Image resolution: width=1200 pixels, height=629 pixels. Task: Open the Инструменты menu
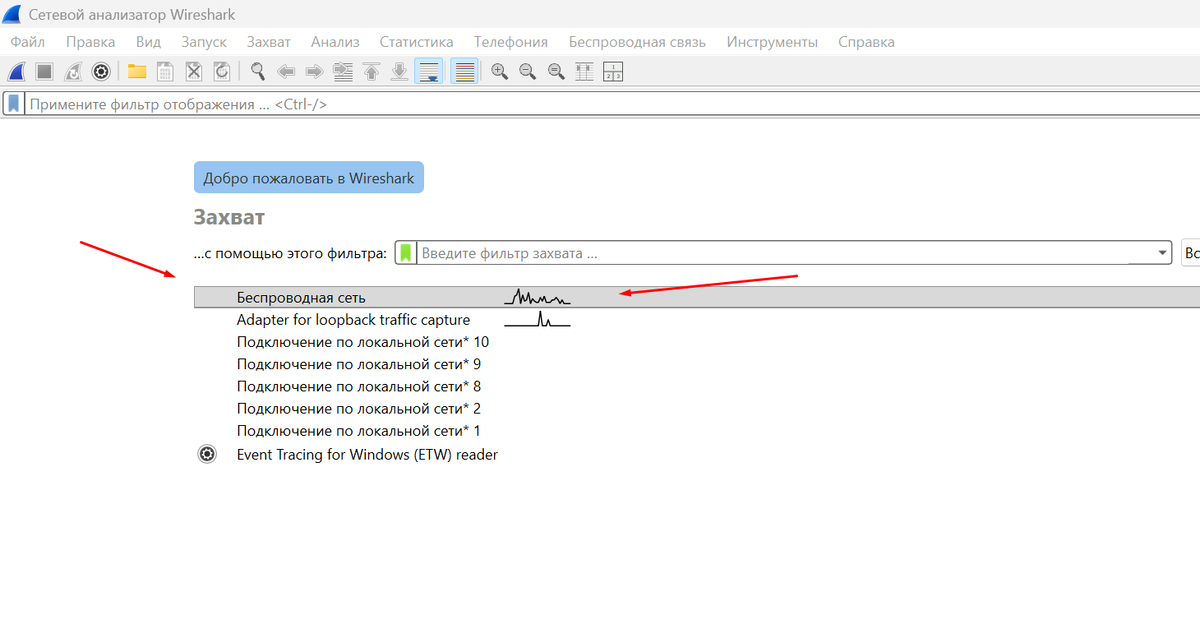pyautogui.click(x=772, y=42)
